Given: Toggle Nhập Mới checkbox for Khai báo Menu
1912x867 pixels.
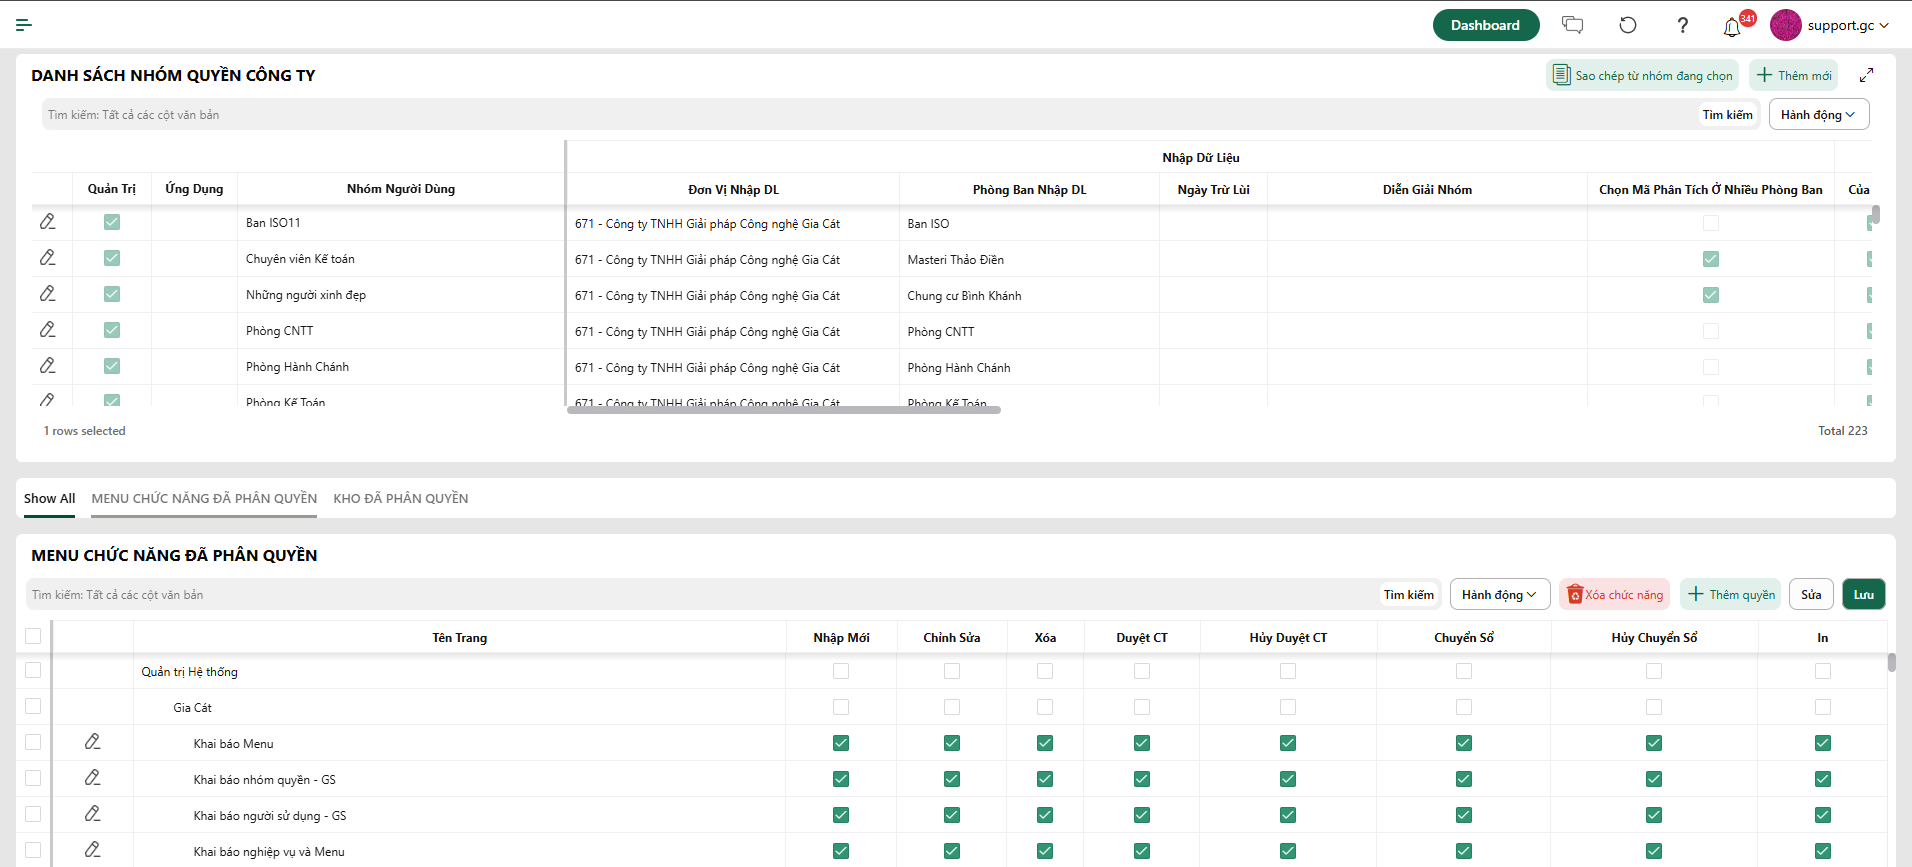Looking at the screenshot, I should tap(841, 743).
